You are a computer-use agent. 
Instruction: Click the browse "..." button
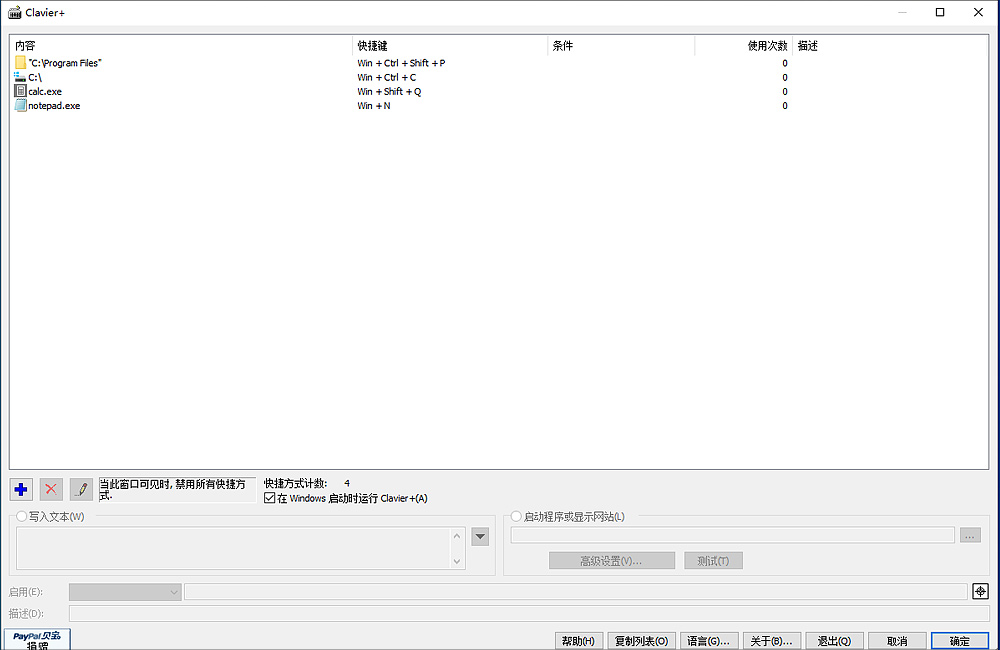(970, 535)
